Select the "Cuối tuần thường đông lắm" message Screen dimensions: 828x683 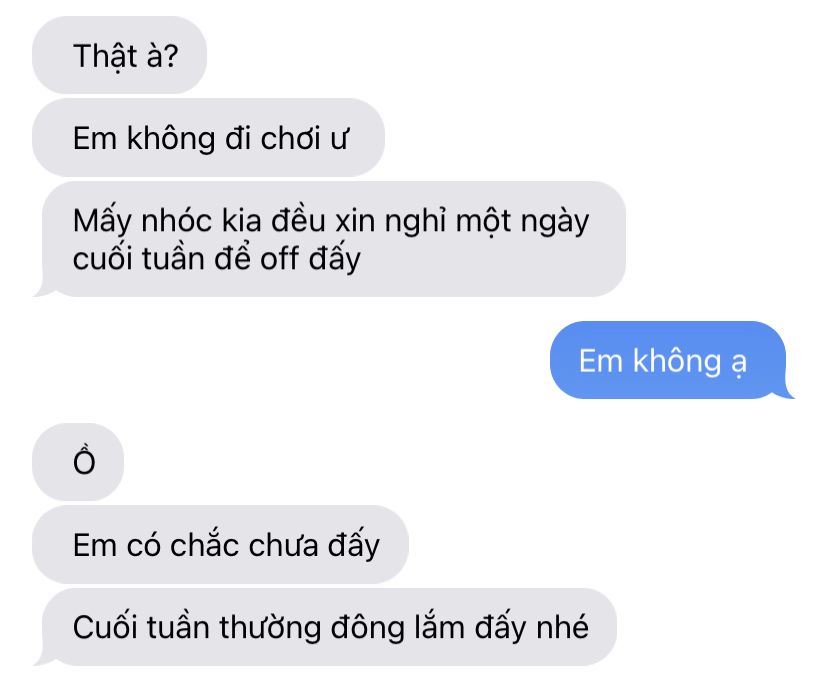click(x=325, y=627)
